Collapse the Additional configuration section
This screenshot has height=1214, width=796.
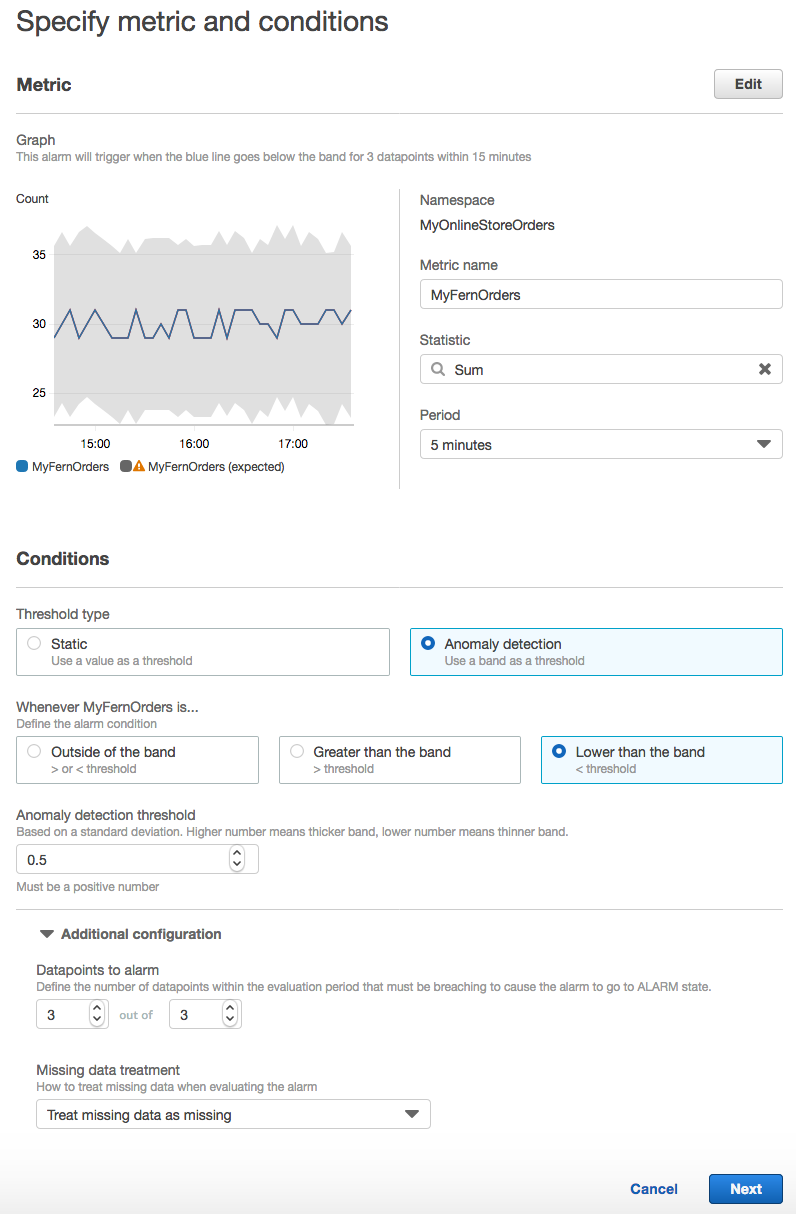coord(131,934)
